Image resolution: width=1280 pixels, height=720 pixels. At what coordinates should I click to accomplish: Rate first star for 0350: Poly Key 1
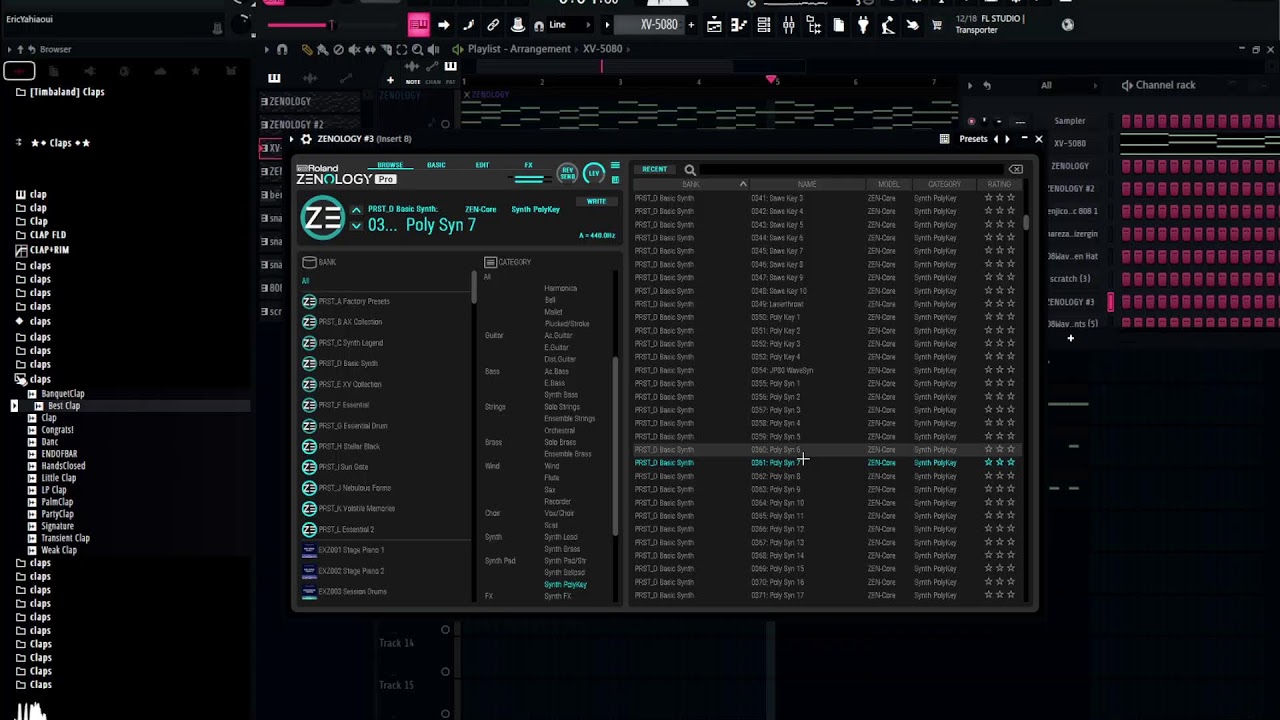click(x=988, y=317)
